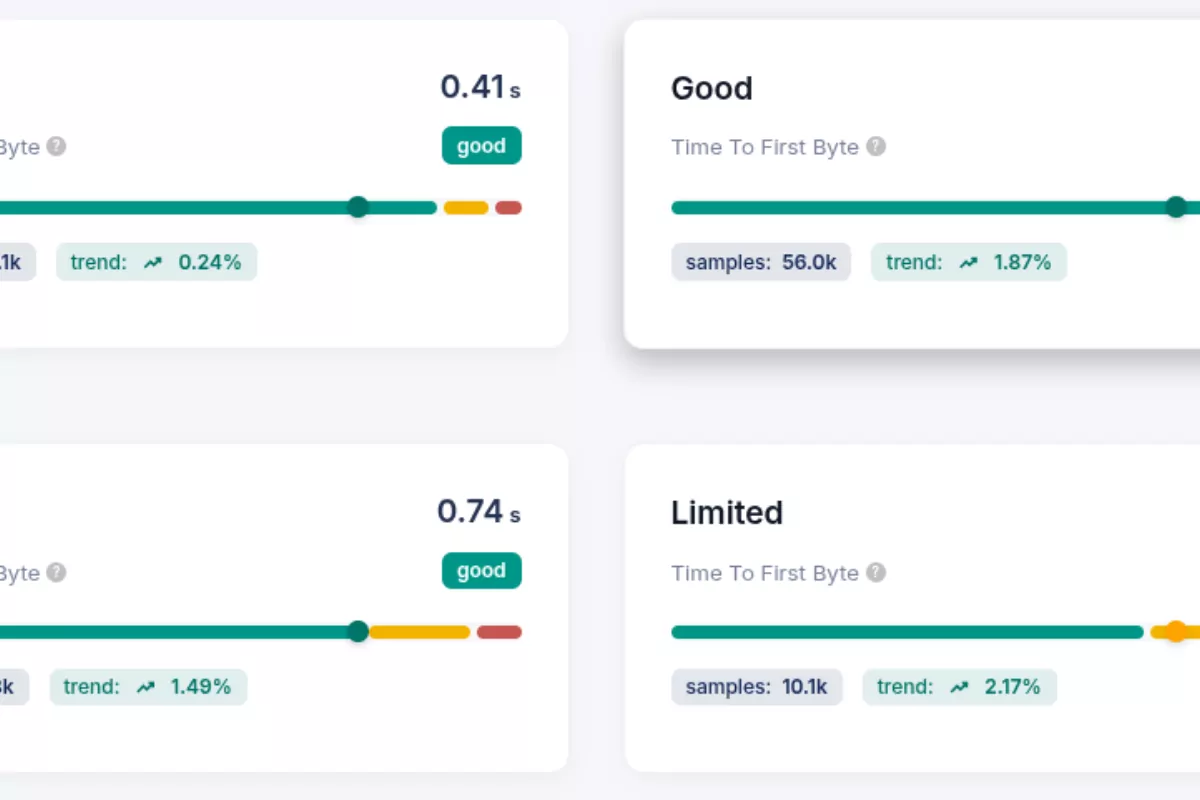The height and width of the screenshot is (800, 1200).
Task: Expand the trend 2.17% chip on the Limited card
Action: coord(959,687)
